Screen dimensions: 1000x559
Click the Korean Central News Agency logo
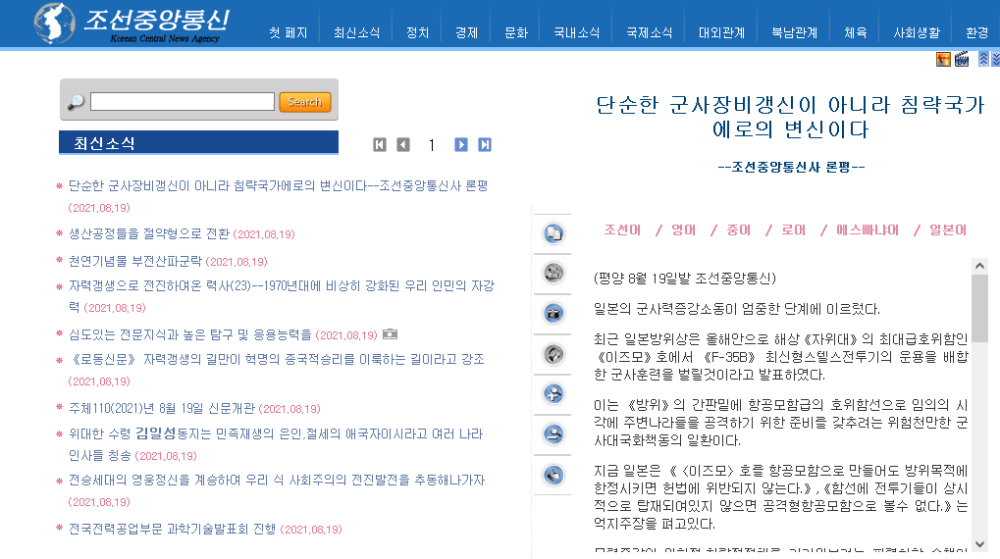(132, 22)
